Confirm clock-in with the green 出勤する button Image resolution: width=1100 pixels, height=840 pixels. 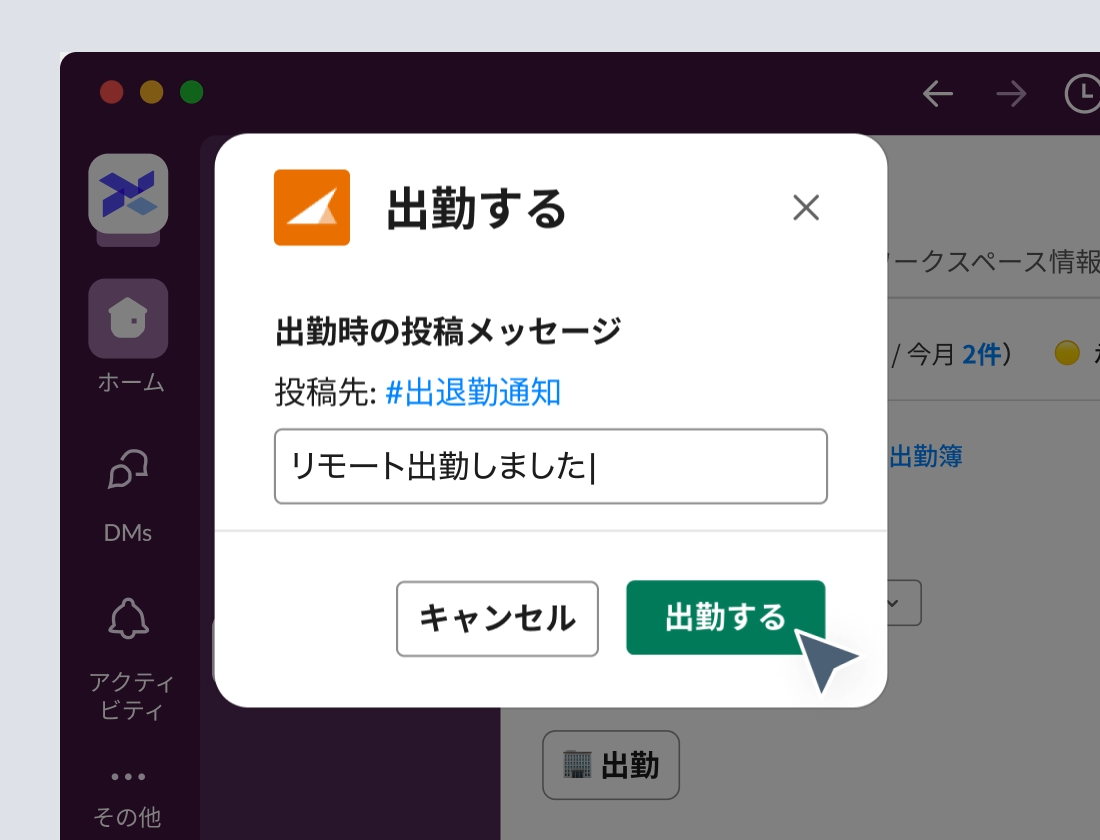[725, 618]
